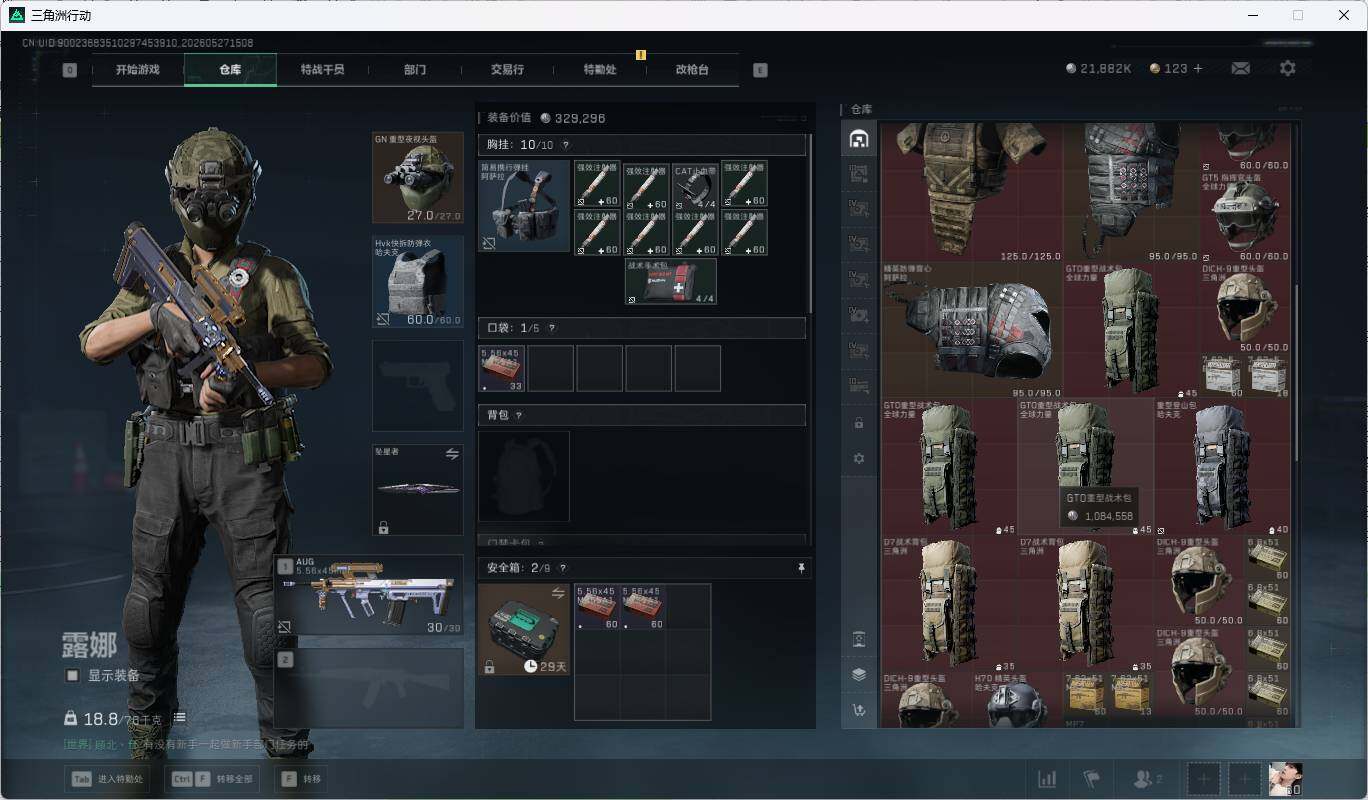Click the plus slot beside player avatar

coord(1245,779)
